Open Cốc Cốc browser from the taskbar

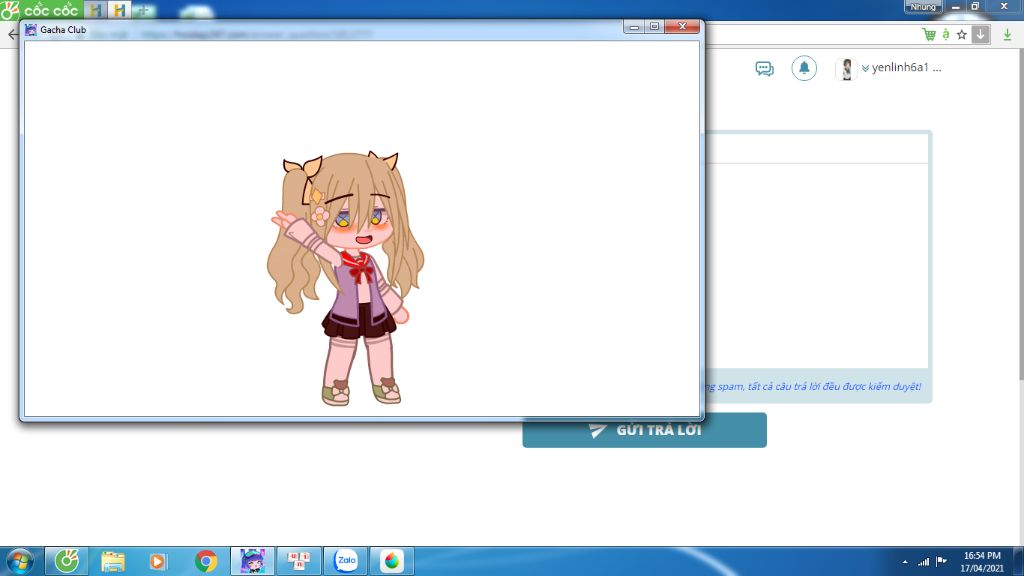(x=67, y=561)
